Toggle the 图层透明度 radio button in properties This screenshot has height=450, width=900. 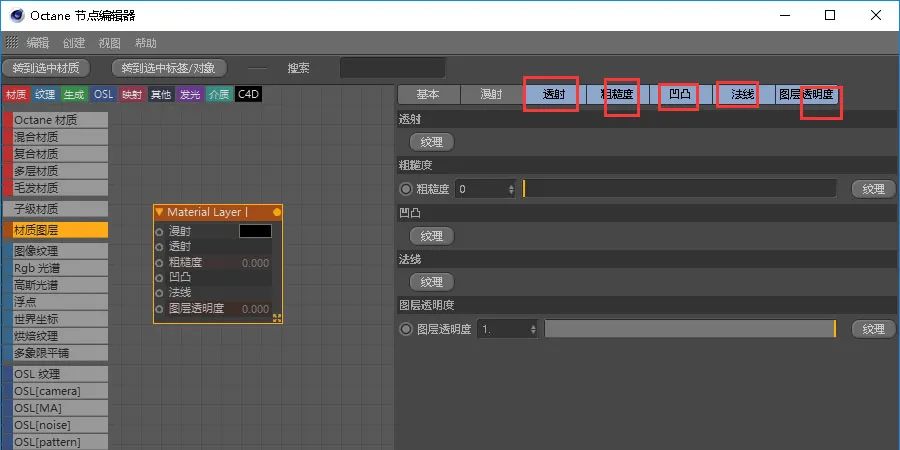(406, 329)
